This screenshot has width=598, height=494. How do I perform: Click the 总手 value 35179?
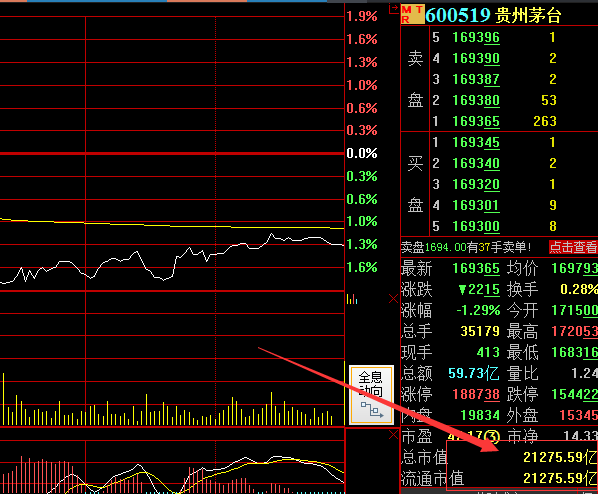[480, 331]
